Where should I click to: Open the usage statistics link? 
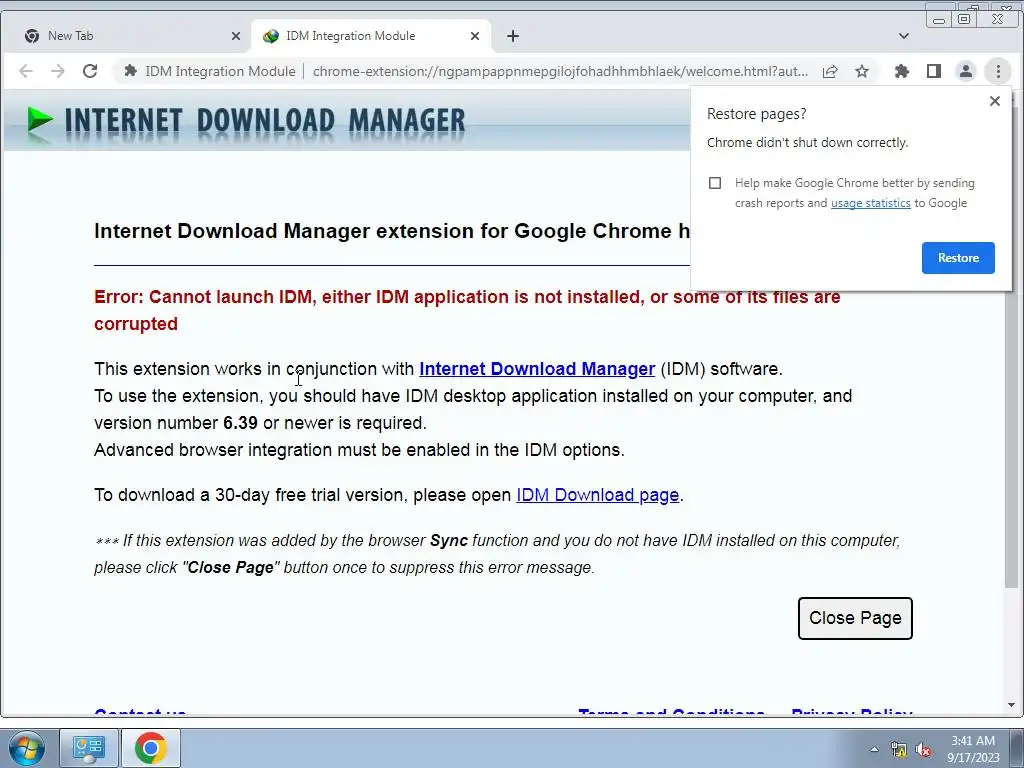871,203
